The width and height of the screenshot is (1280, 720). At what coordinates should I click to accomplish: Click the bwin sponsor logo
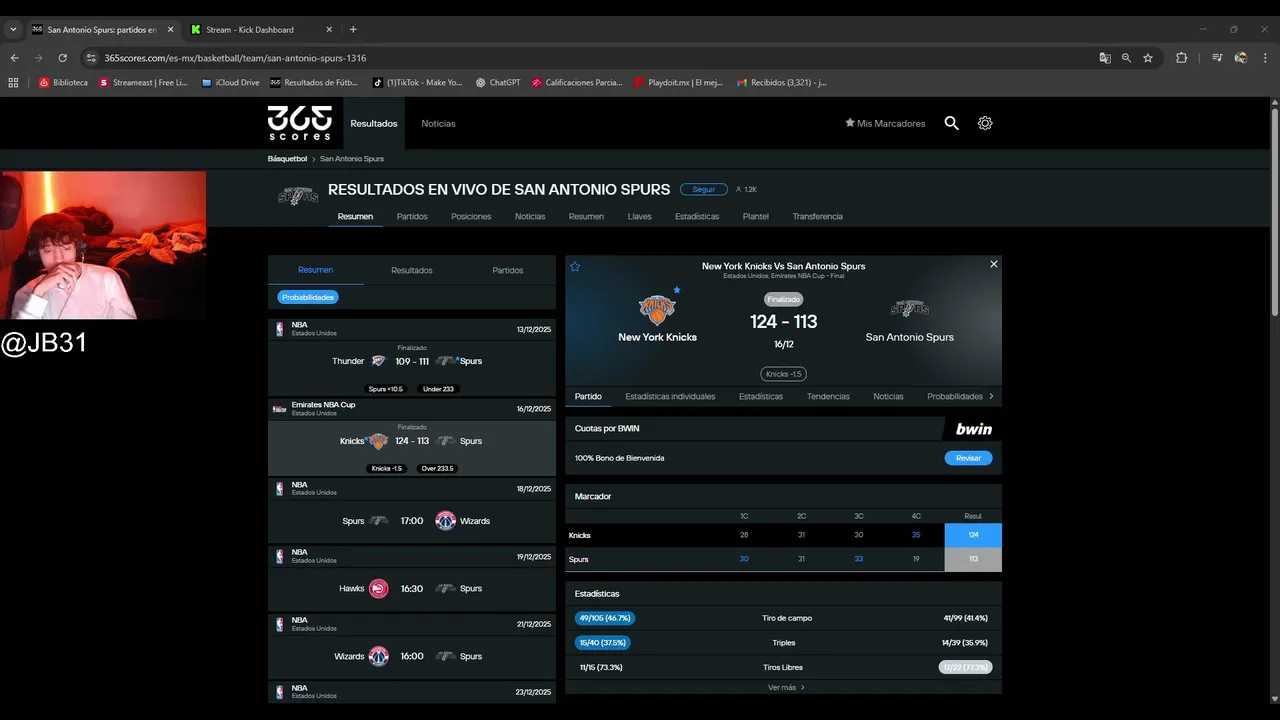(973, 429)
